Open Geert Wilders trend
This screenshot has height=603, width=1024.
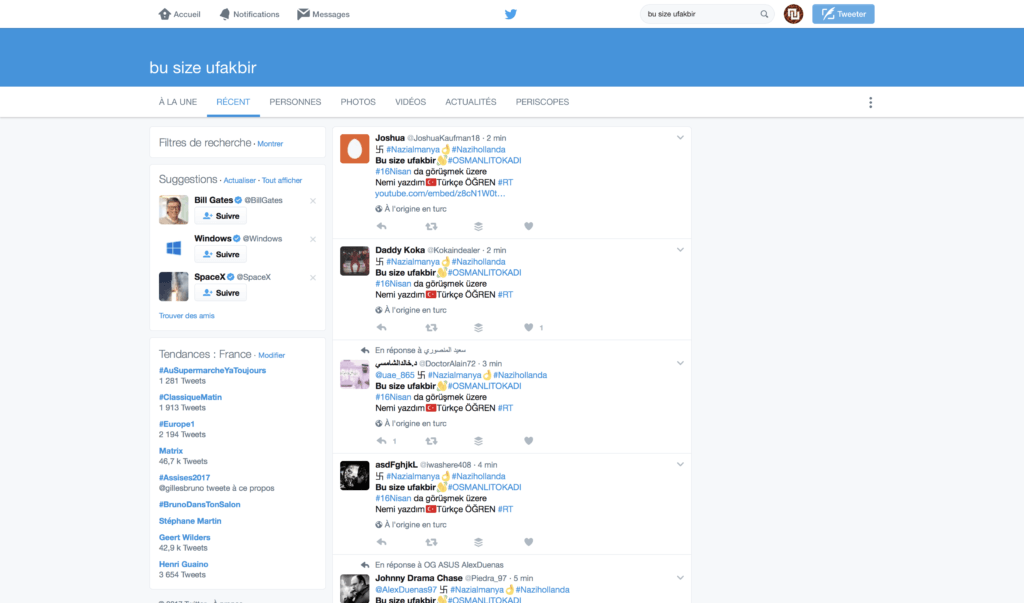tap(184, 538)
